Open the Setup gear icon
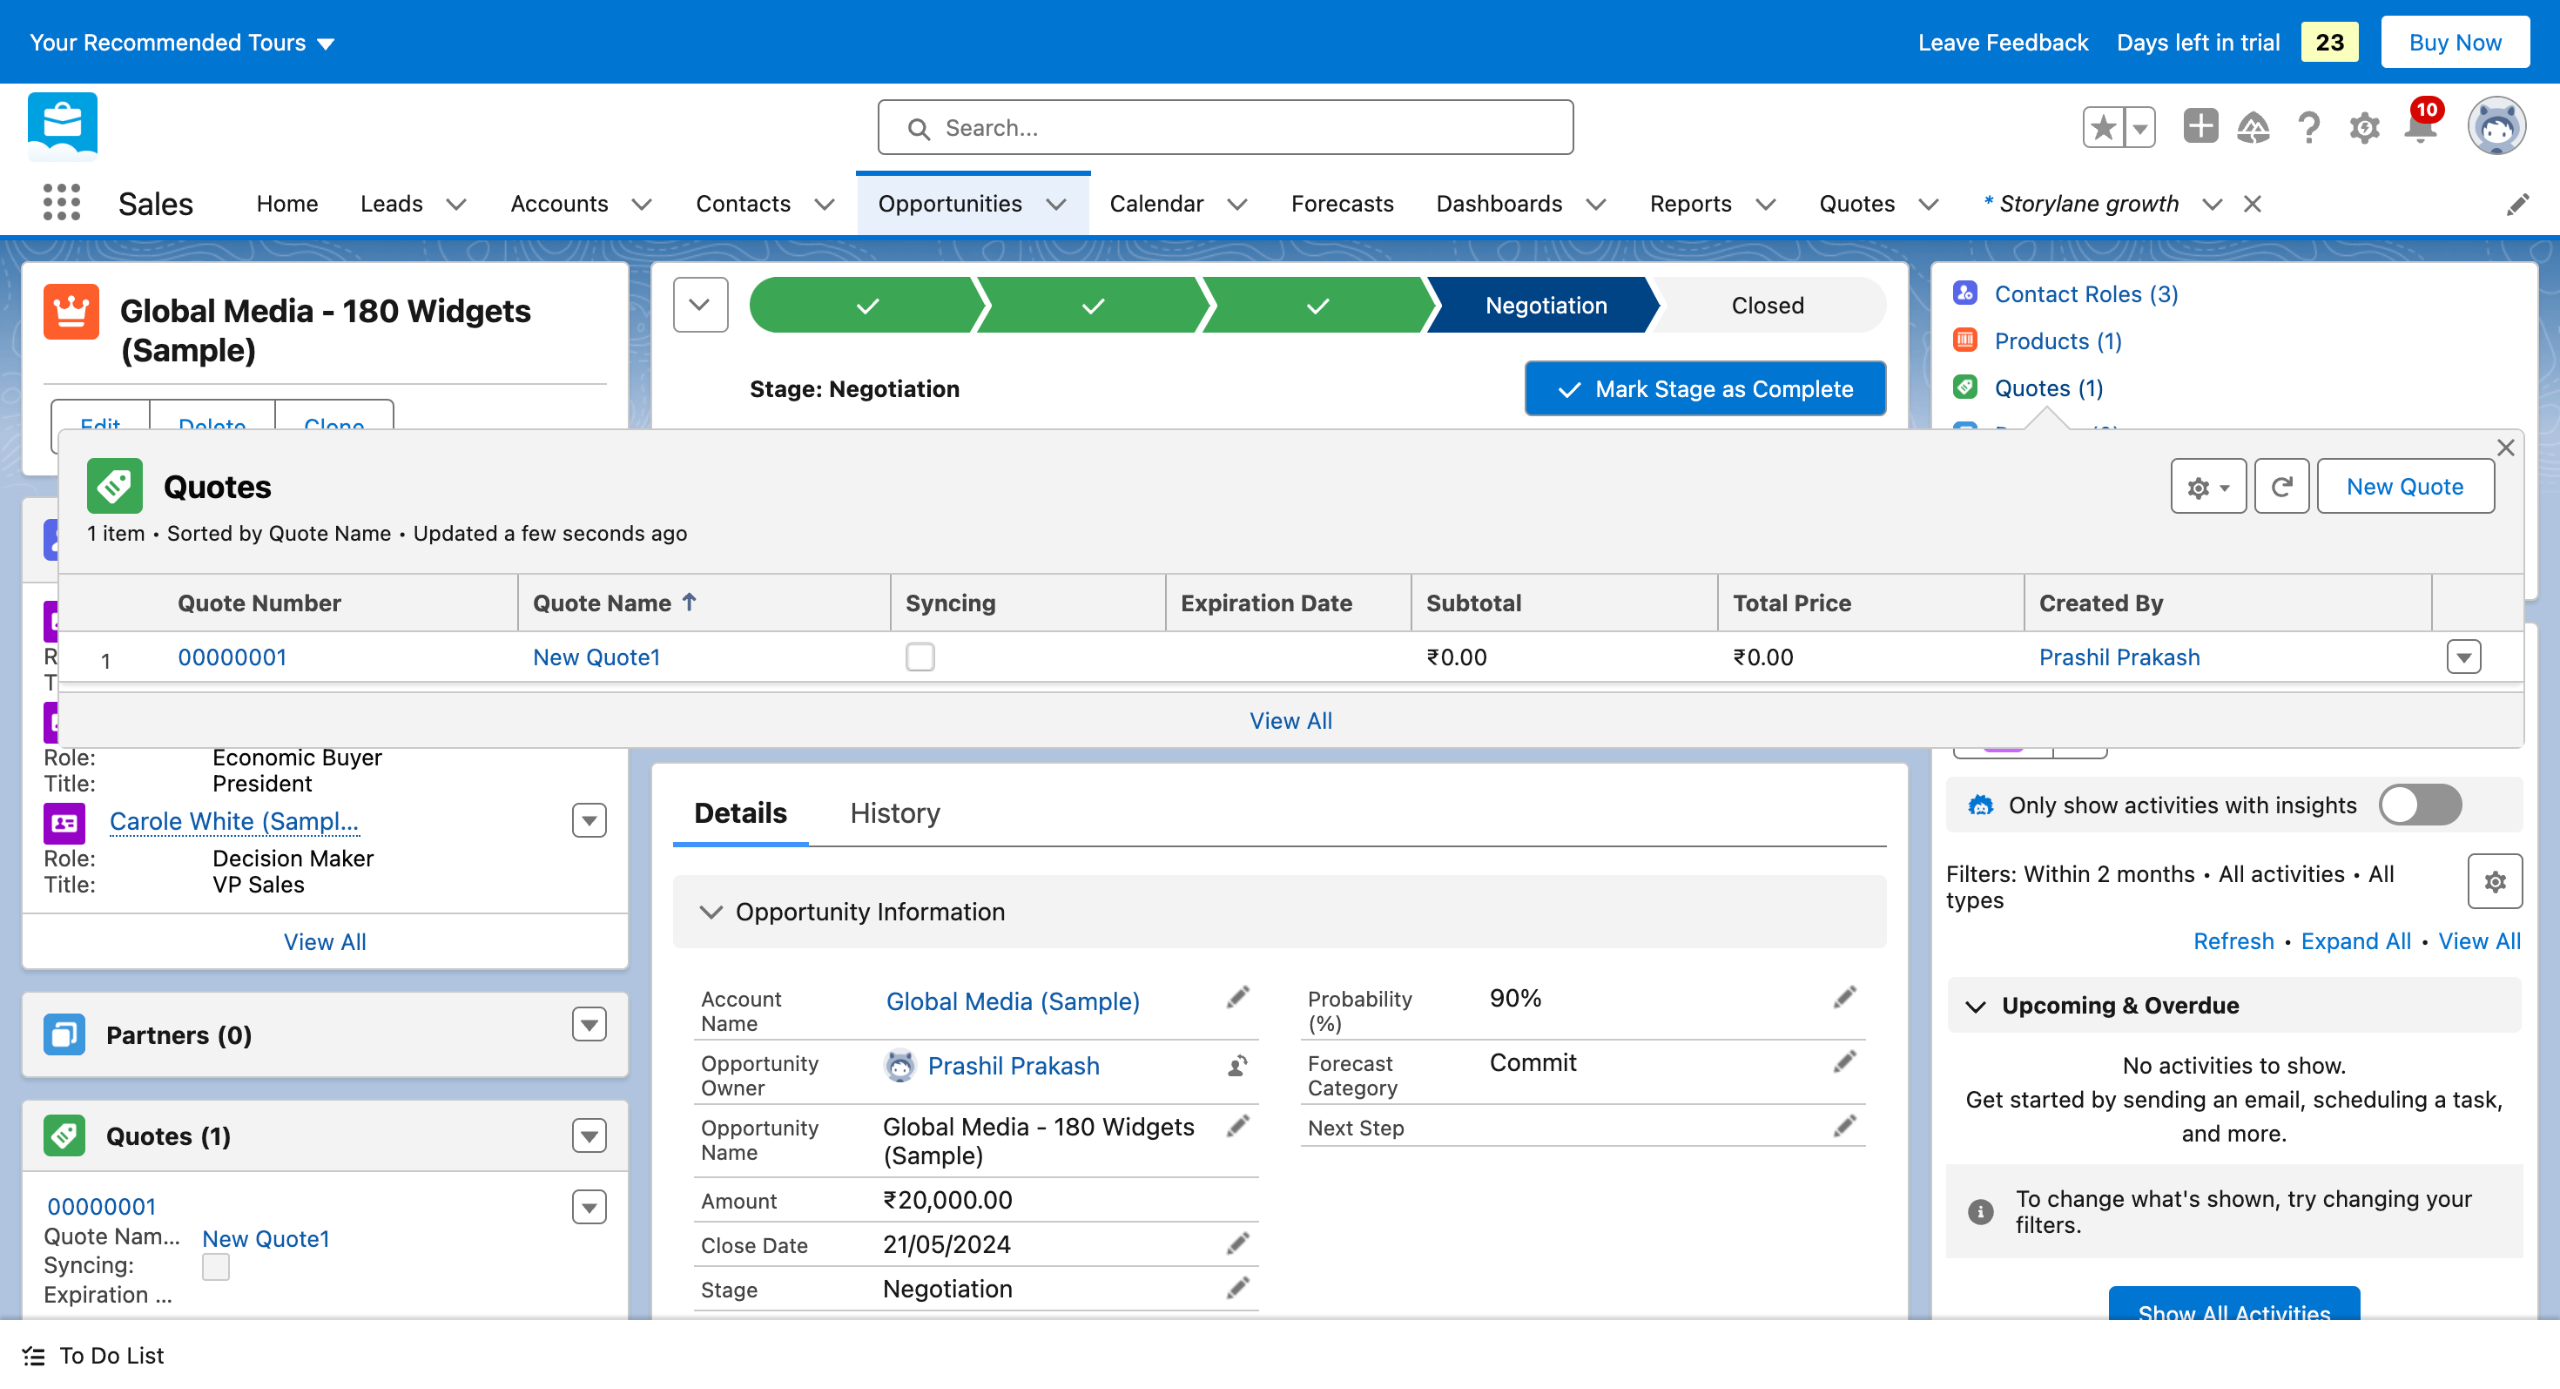2560x1389 pixels. 2364,128
